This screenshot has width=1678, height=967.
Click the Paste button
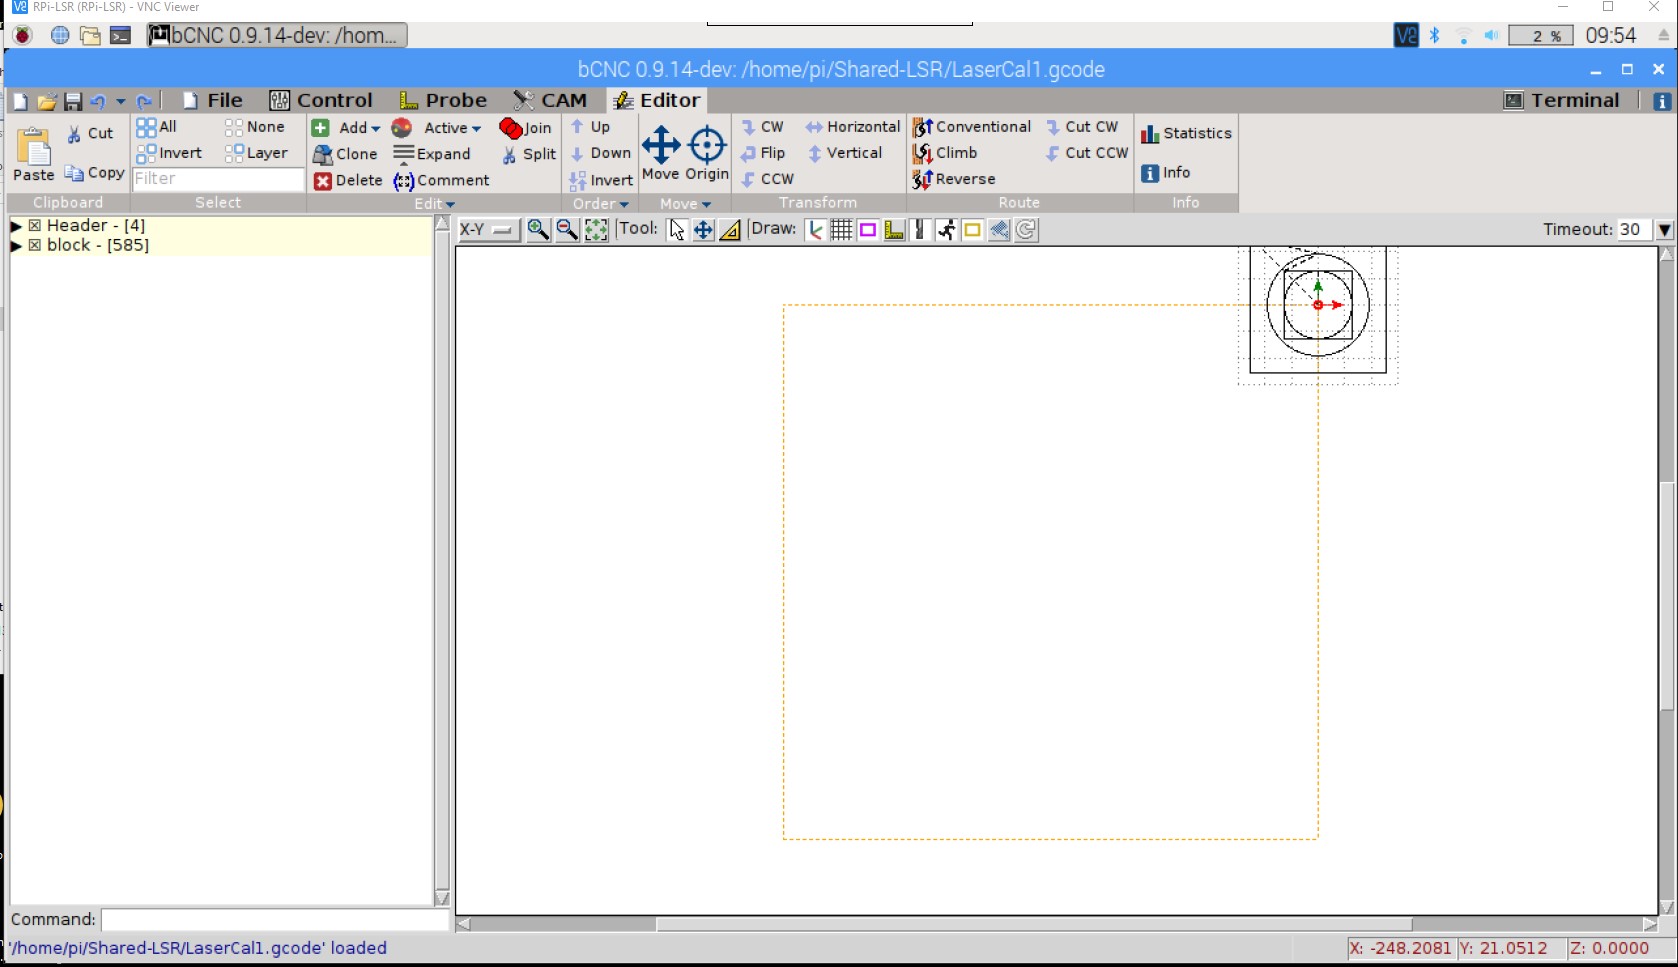coord(34,154)
